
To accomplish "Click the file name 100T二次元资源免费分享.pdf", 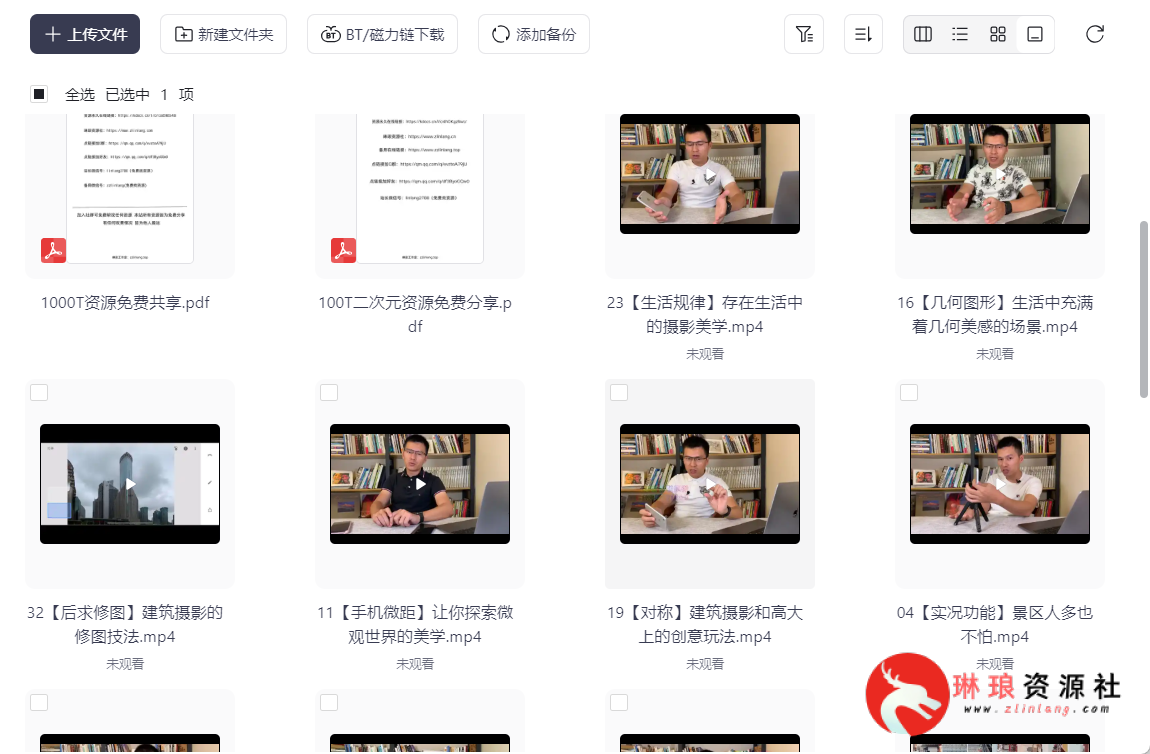I will [415, 314].
